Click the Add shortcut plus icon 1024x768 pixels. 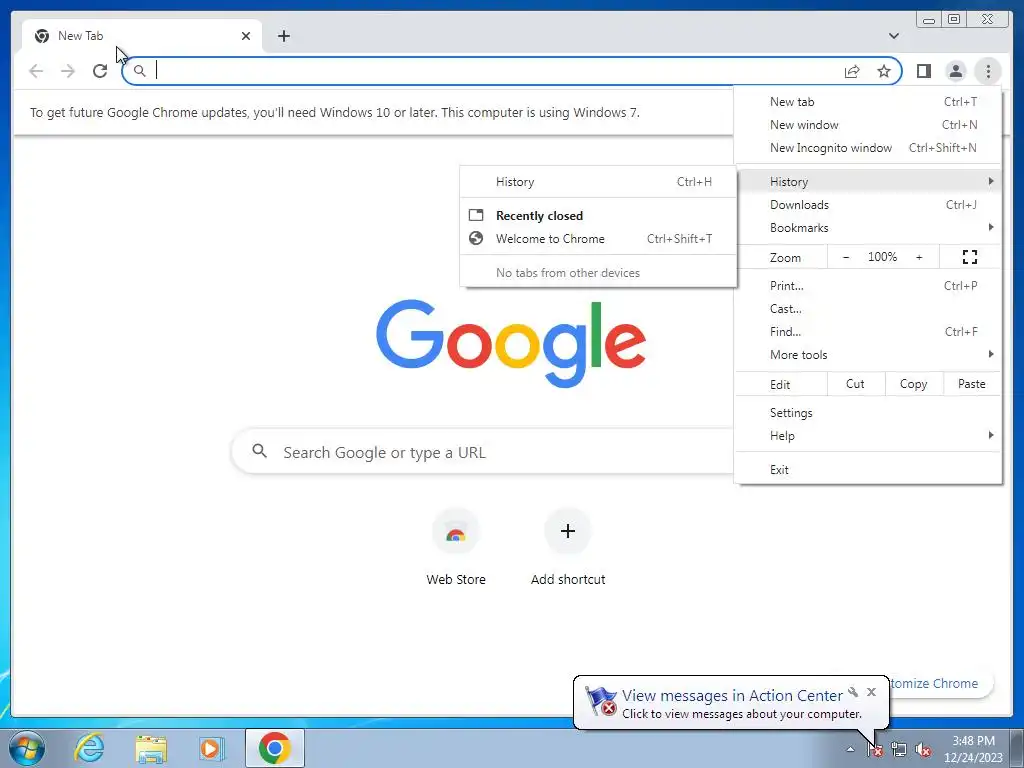pyautogui.click(x=568, y=531)
